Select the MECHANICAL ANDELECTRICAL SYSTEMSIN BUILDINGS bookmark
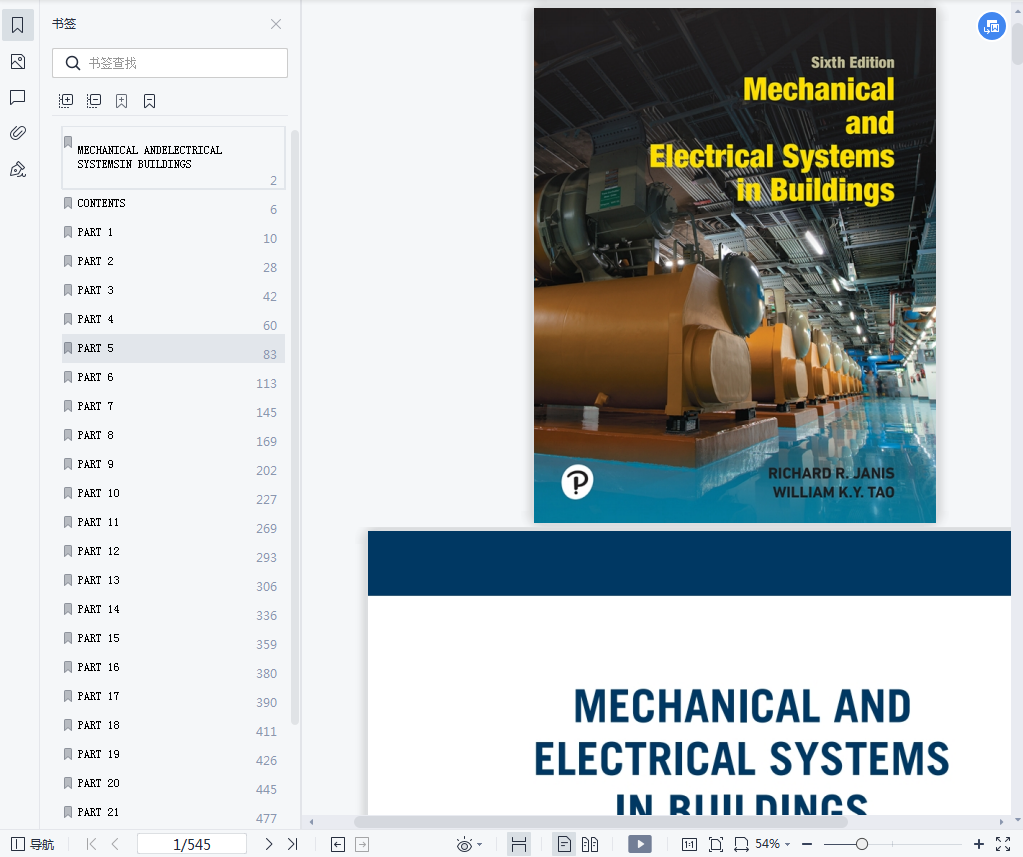The height and width of the screenshot is (857, 1023). 174,158
